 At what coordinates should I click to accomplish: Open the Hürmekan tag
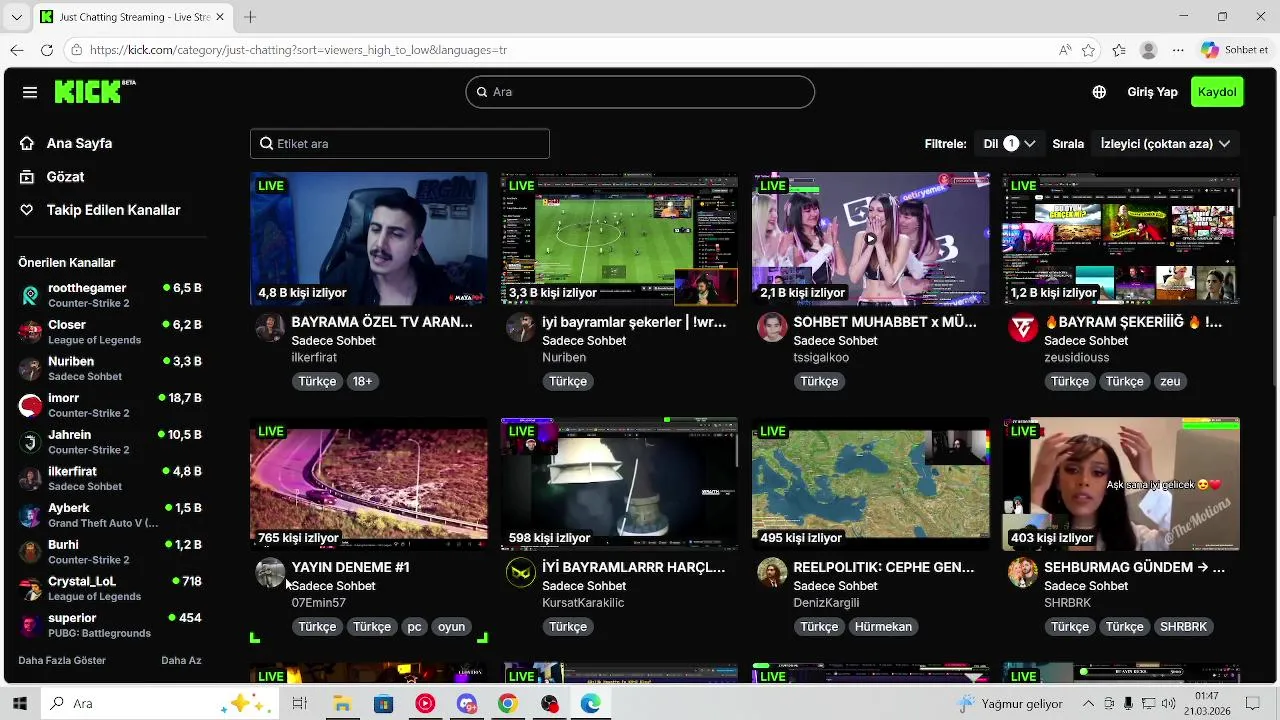(x=884, y=627)
